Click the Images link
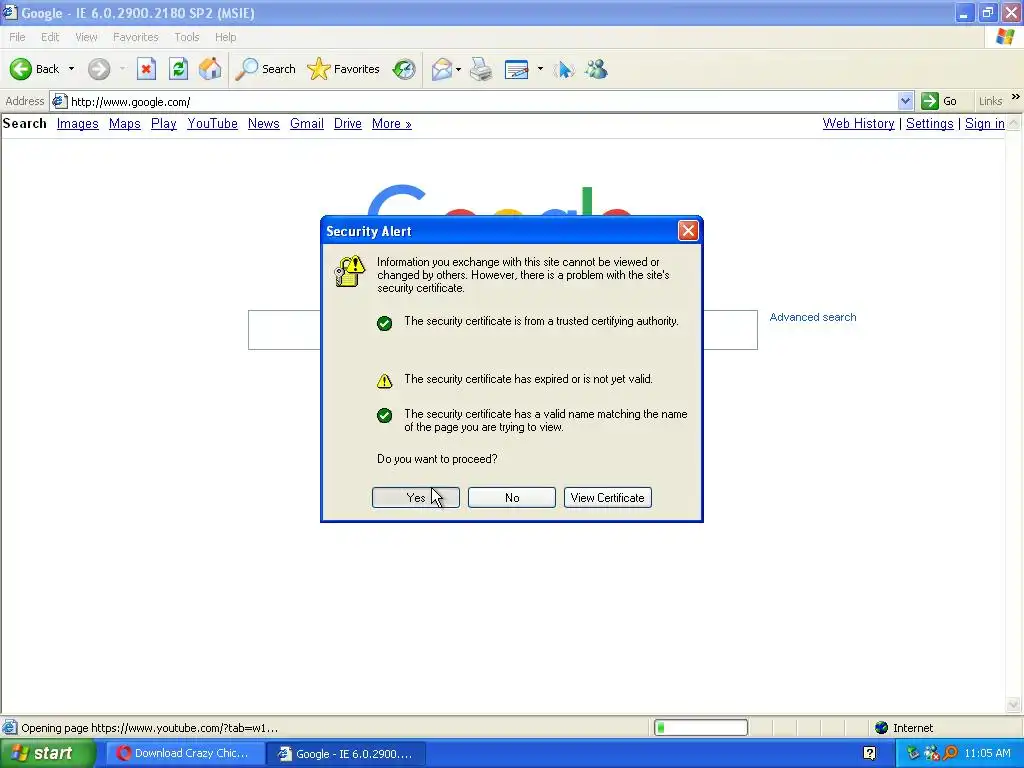1024x768 pixels. (78, 123)
